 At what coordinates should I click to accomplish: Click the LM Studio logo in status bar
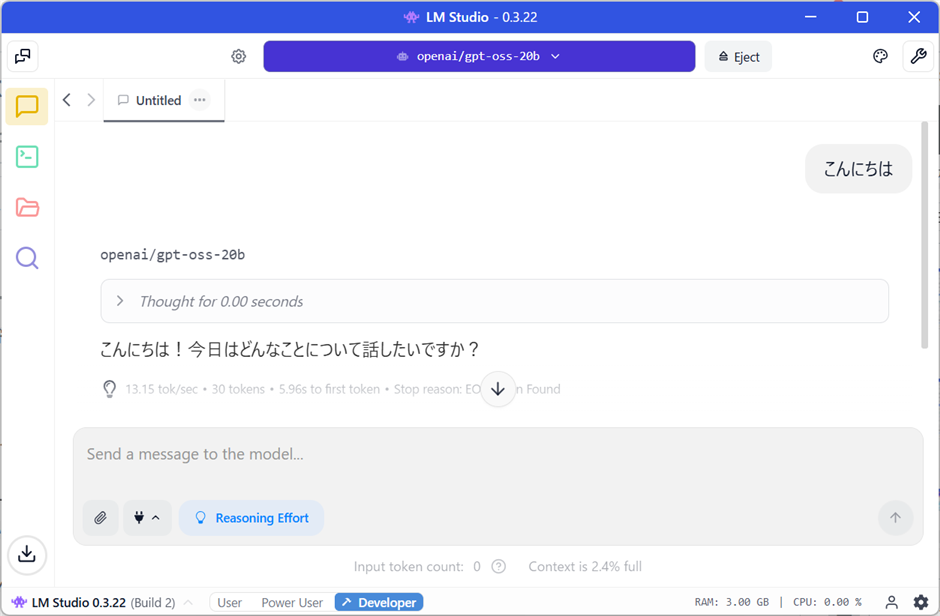point(19,602)
